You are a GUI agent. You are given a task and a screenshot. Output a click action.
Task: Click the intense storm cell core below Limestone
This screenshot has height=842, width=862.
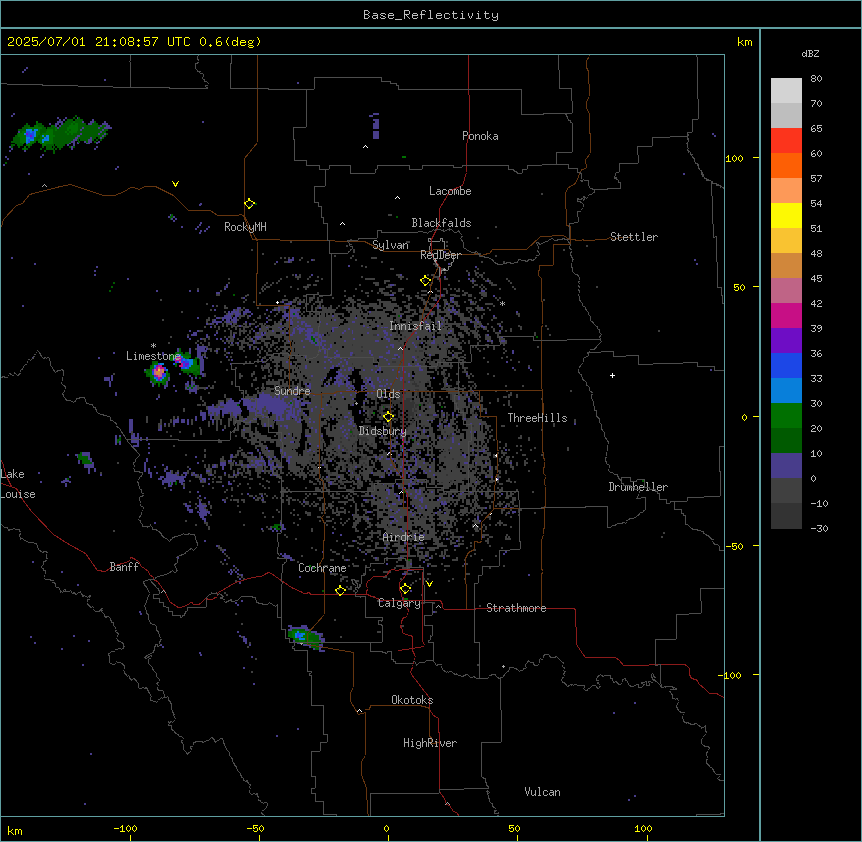(x=159, y=373)
